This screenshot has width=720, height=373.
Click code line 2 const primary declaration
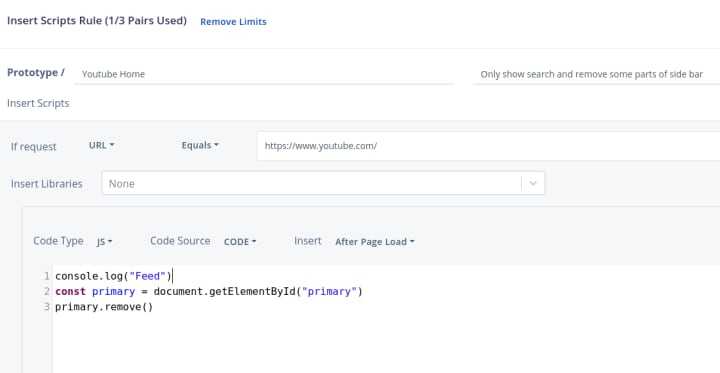[x=209, y=292]
